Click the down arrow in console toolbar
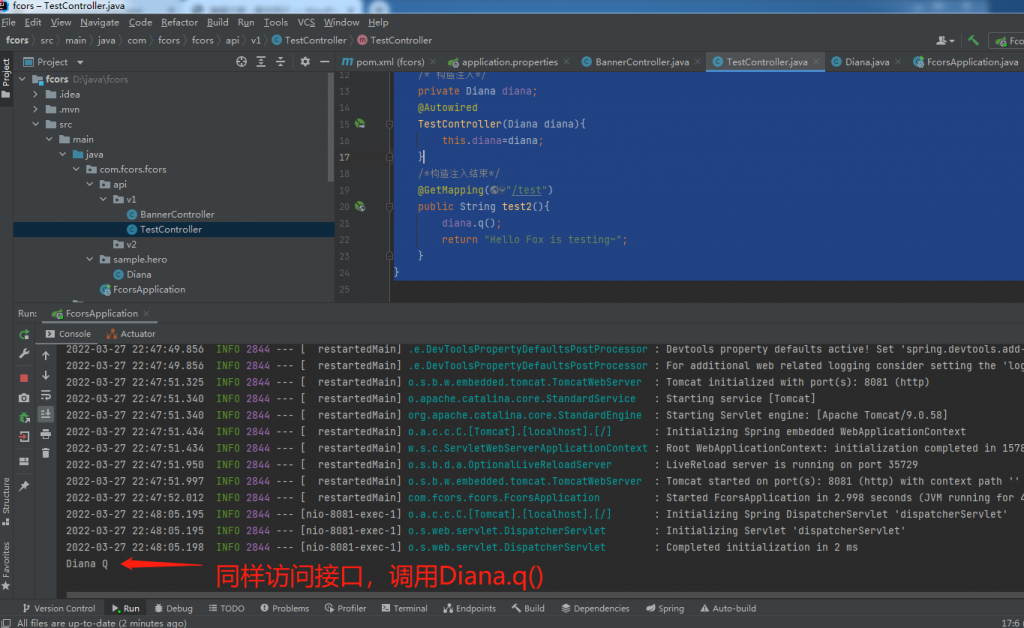Image resolution: width=1024 pixels, height=628 pixels. click(46, 375)
